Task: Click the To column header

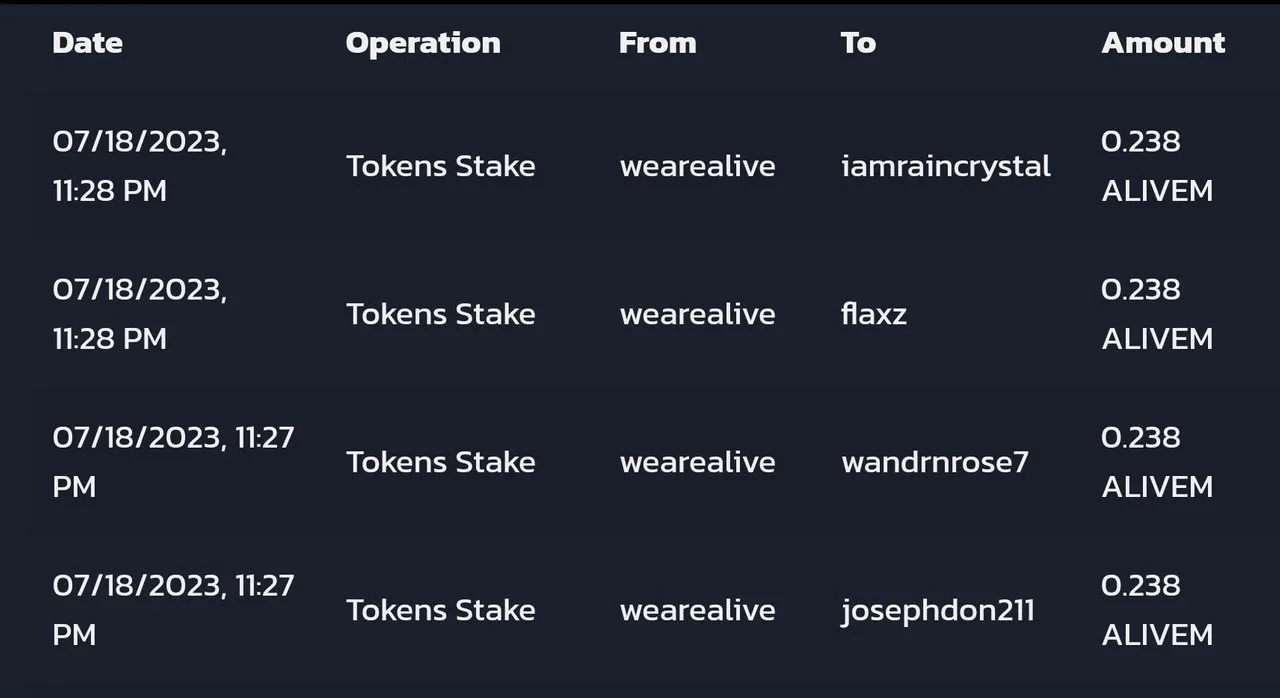Action: point(858,43)
